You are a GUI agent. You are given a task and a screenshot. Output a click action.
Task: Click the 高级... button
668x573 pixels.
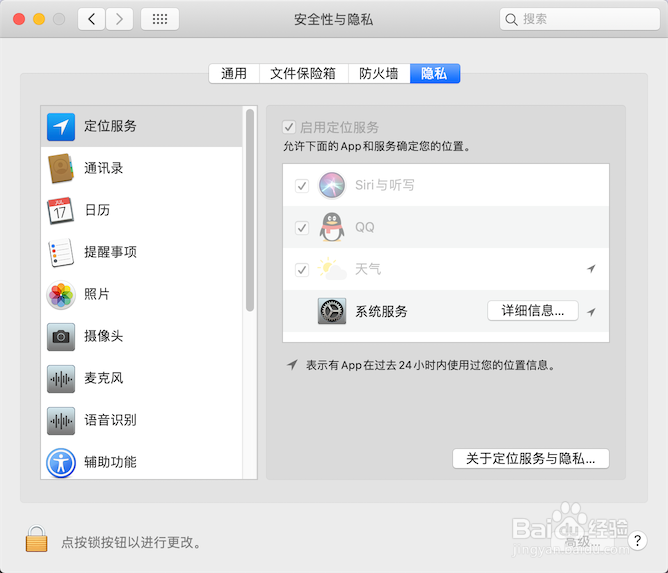tap(582, 542)
